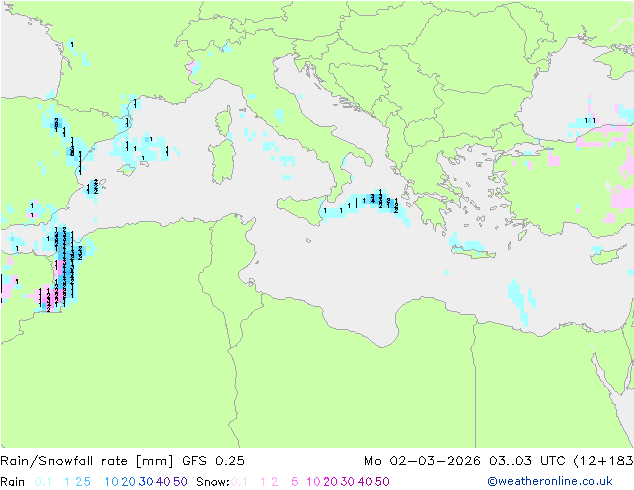
Task: Click the 'GFS 0.25' model label
Action: 213,461
